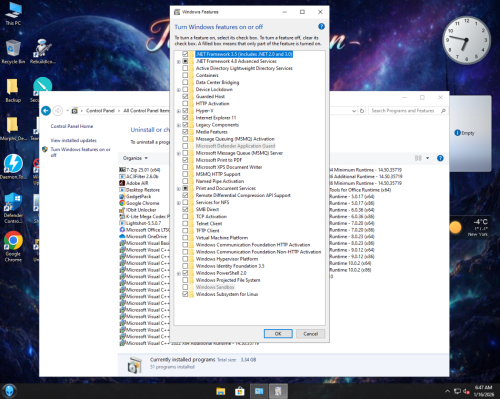Click the help icon in Windows Features dialog
This screenshot has width=500, height=399.
click(321, 26)
